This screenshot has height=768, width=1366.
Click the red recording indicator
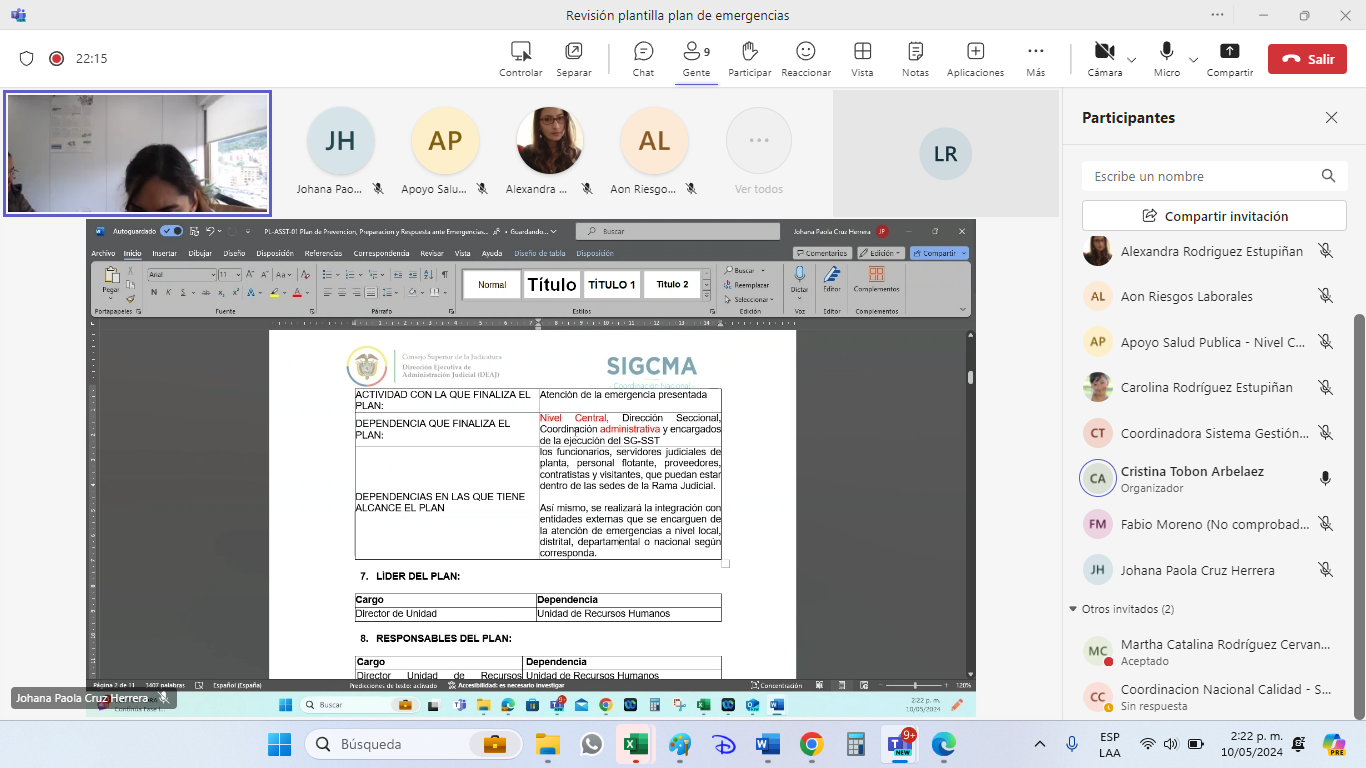click(57, 59)
